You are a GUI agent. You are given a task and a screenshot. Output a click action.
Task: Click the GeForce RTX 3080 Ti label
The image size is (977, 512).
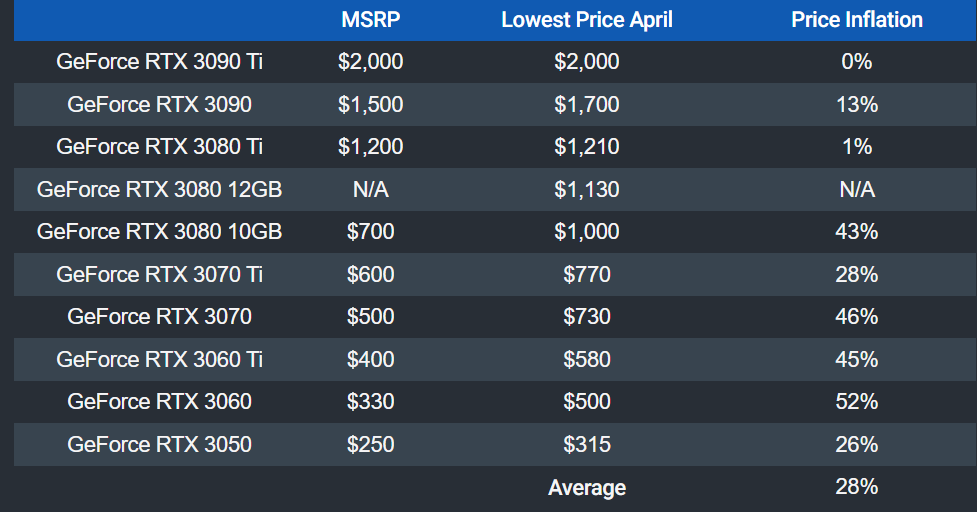[160, 147]
